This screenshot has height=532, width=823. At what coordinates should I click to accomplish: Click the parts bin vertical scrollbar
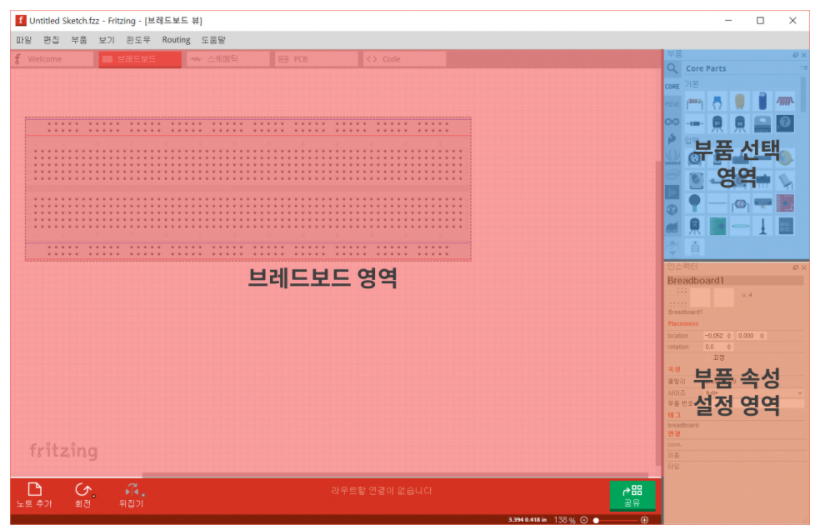[803, 94]
